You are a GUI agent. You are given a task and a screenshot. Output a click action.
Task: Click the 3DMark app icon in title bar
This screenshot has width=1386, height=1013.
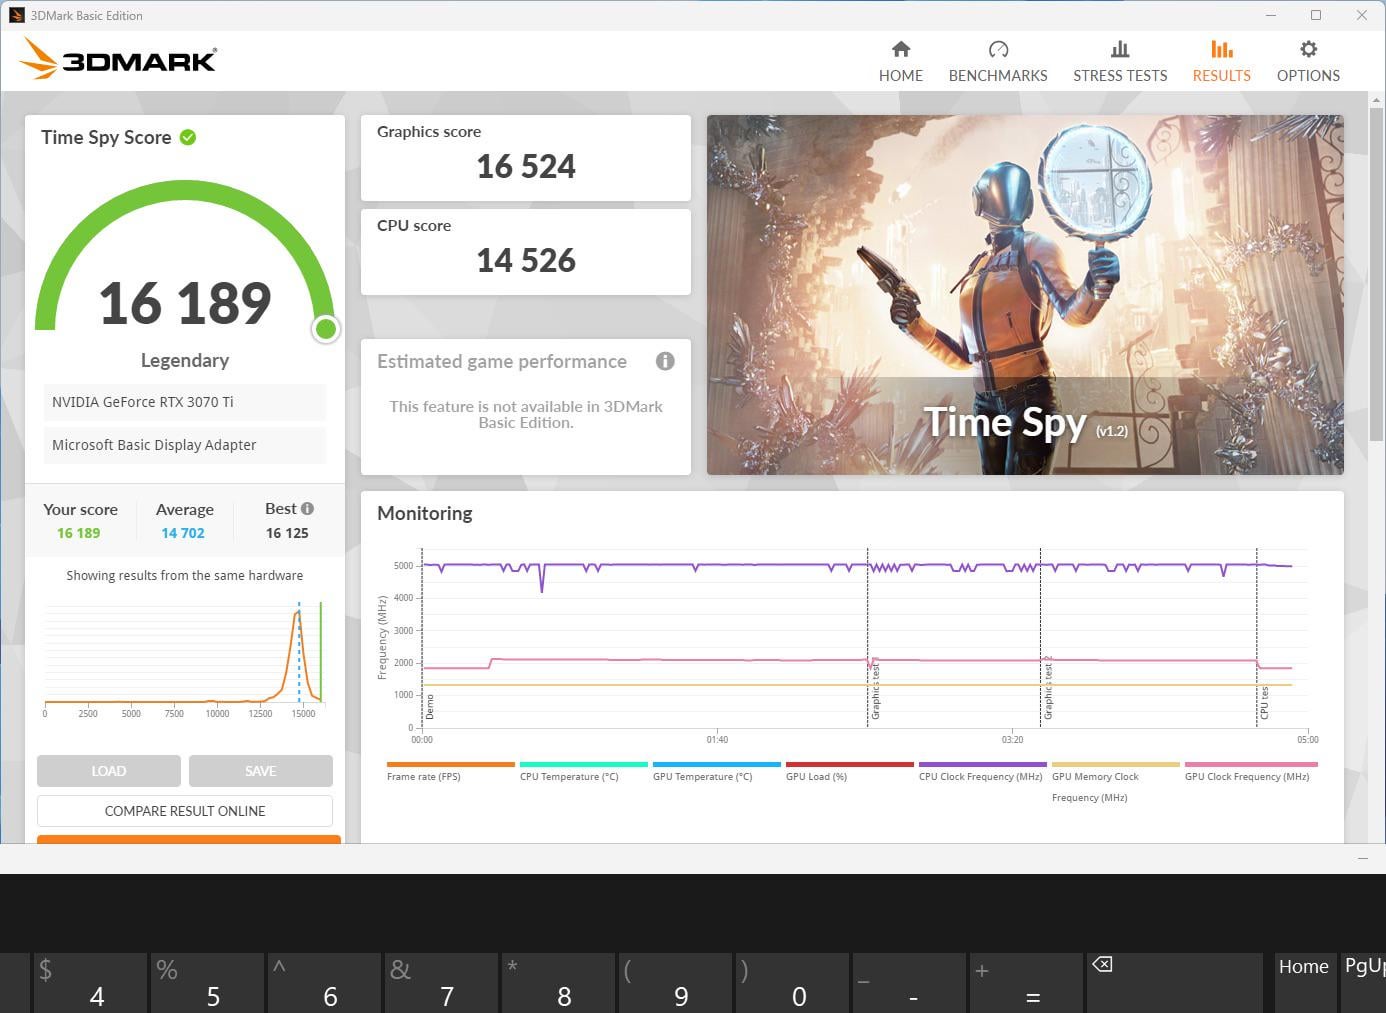click(16, 15)
